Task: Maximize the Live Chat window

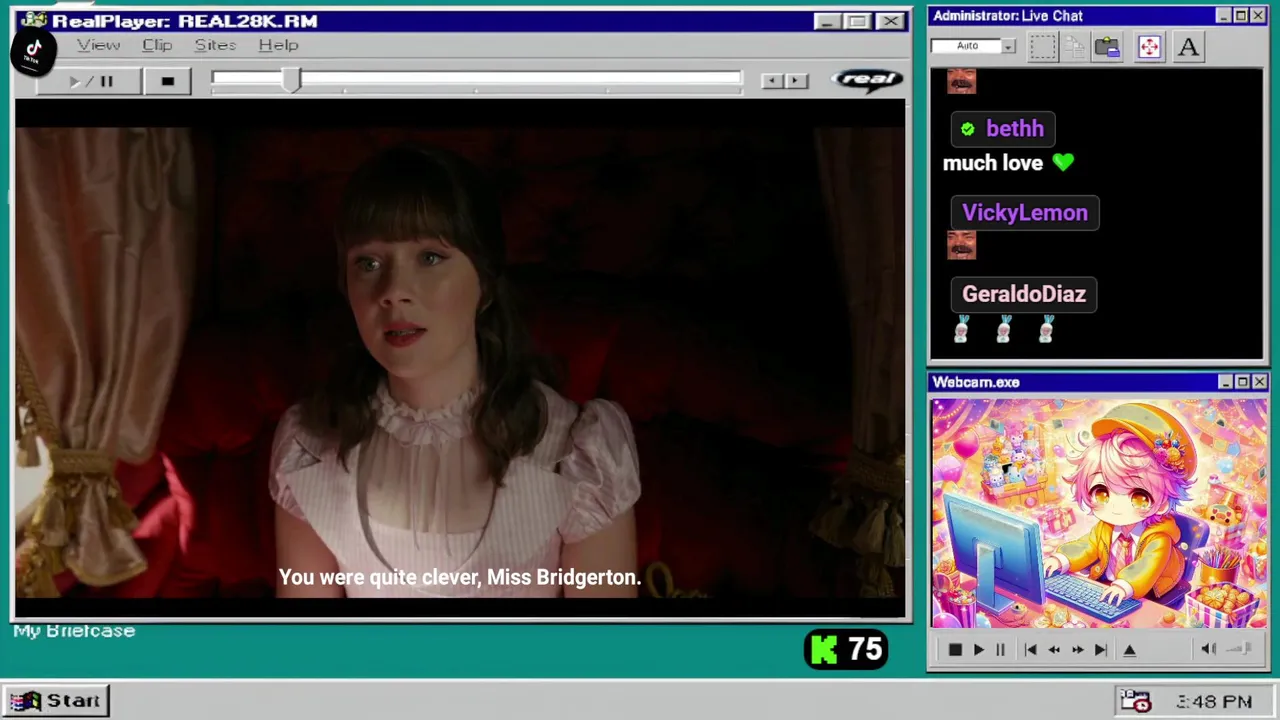Action: click(1240, 16)
